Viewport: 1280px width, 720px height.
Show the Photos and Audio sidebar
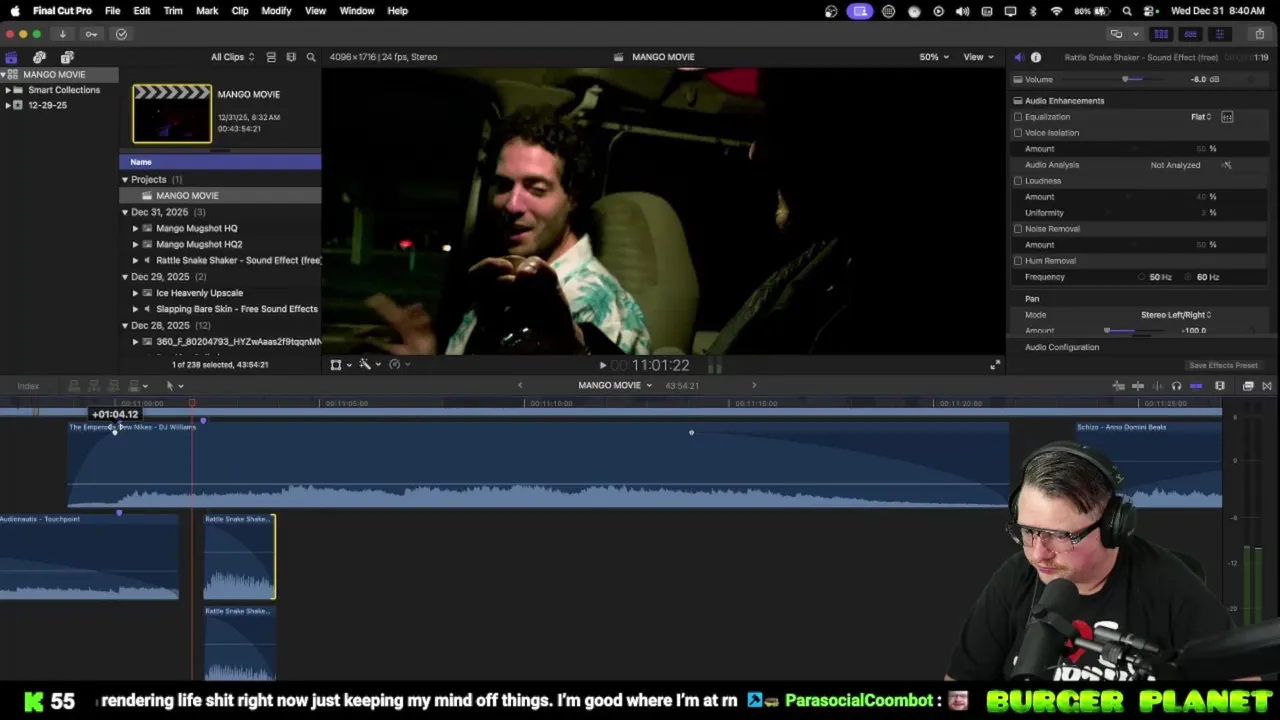(39, 57)
